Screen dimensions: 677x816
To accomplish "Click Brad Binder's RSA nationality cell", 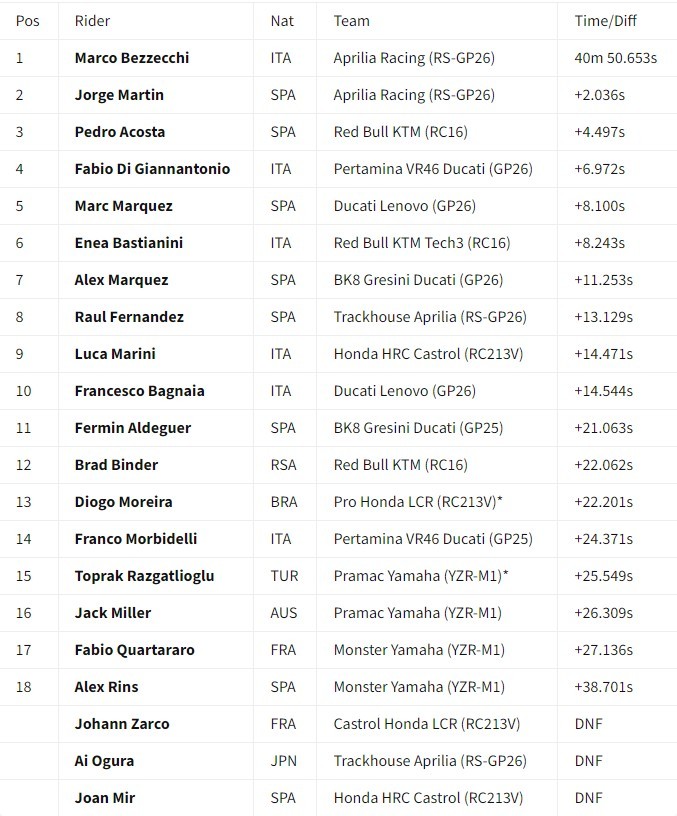I will coord(283,465).
